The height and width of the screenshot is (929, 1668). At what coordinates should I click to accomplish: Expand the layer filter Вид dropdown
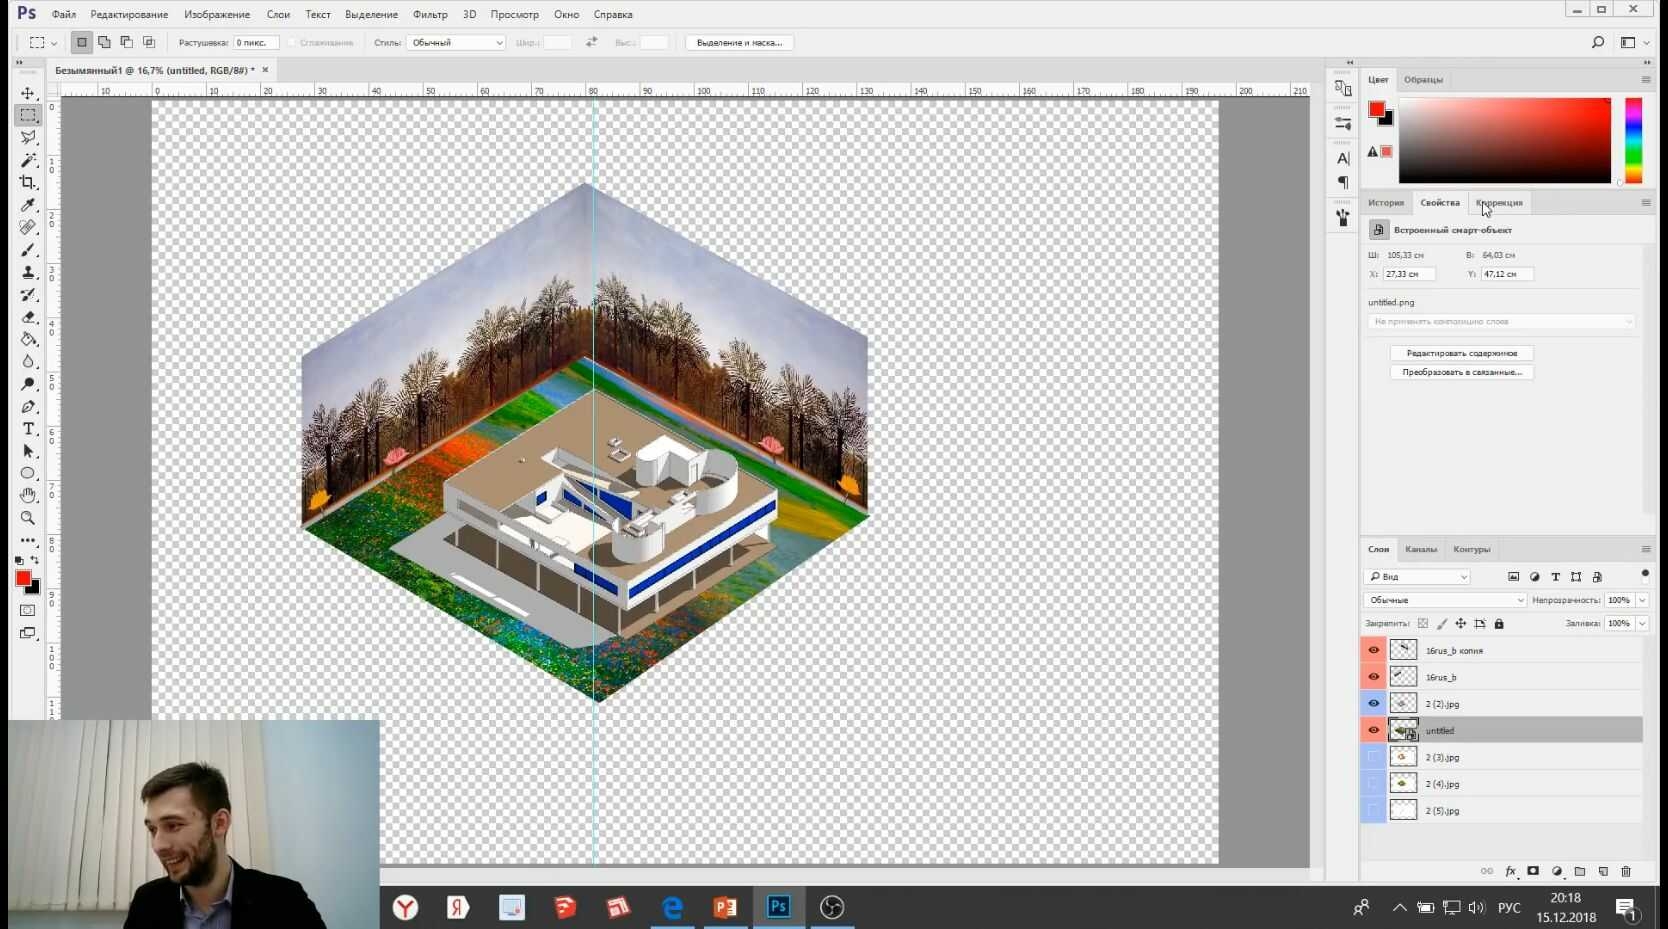pos(1416,577)
